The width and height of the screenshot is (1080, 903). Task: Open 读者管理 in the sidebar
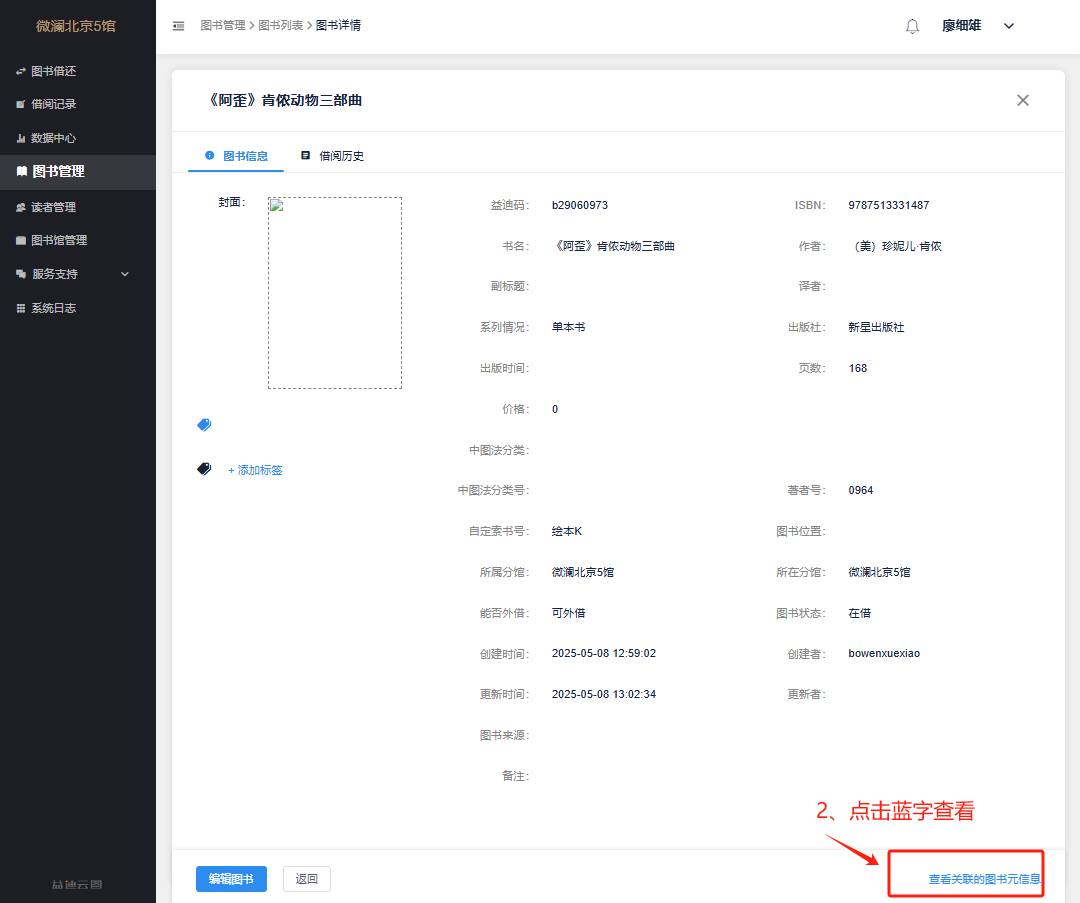click(x=53, y=207)
